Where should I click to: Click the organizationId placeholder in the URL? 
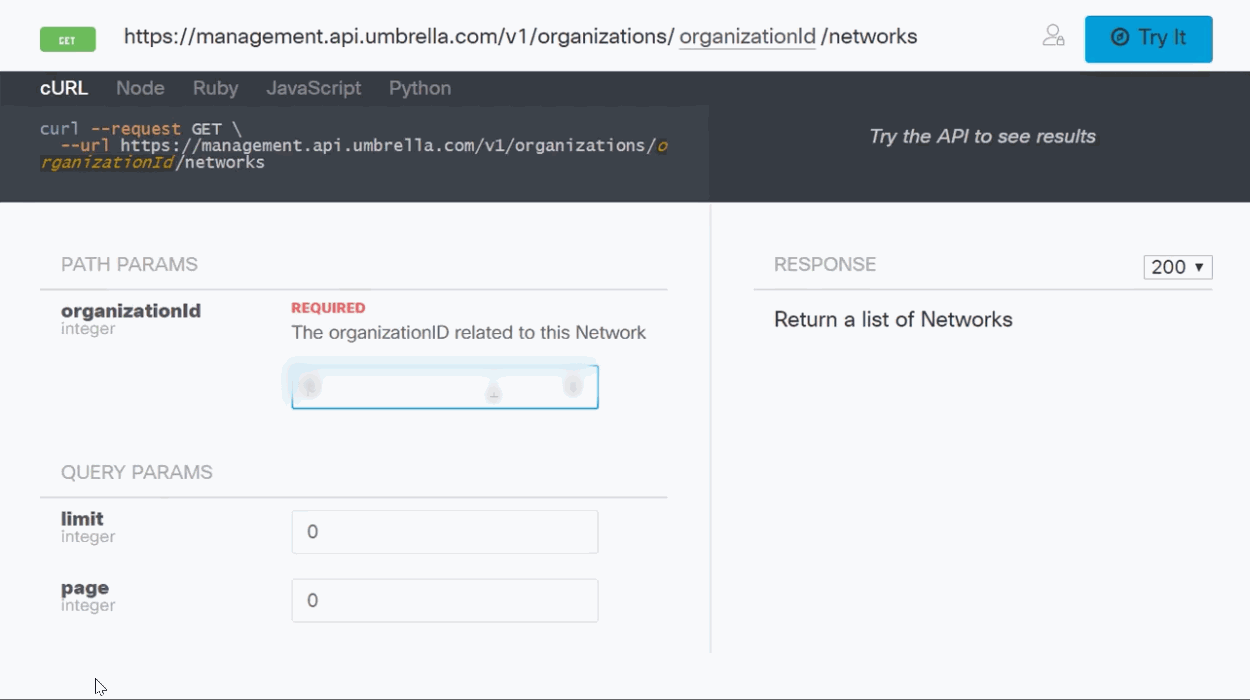click(747, 37)
